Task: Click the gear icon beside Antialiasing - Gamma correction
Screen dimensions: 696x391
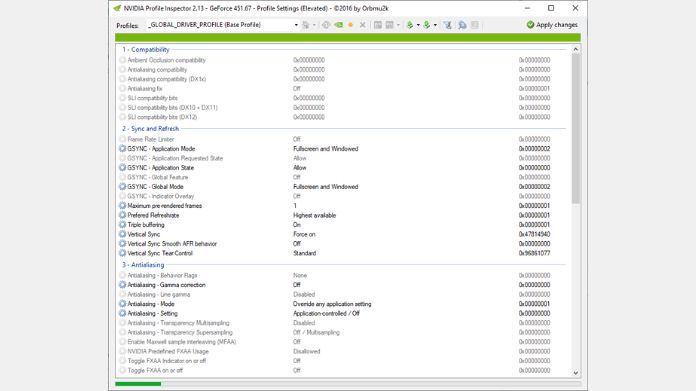Action: [123, 285]
